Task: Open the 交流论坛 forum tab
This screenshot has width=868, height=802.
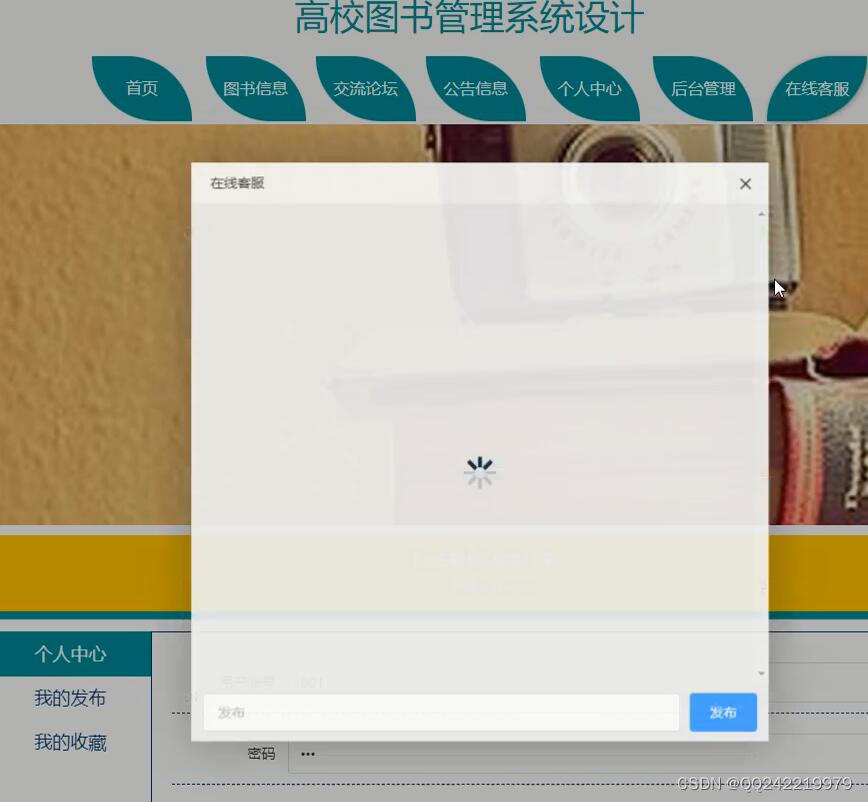Action: pos(366,88)
